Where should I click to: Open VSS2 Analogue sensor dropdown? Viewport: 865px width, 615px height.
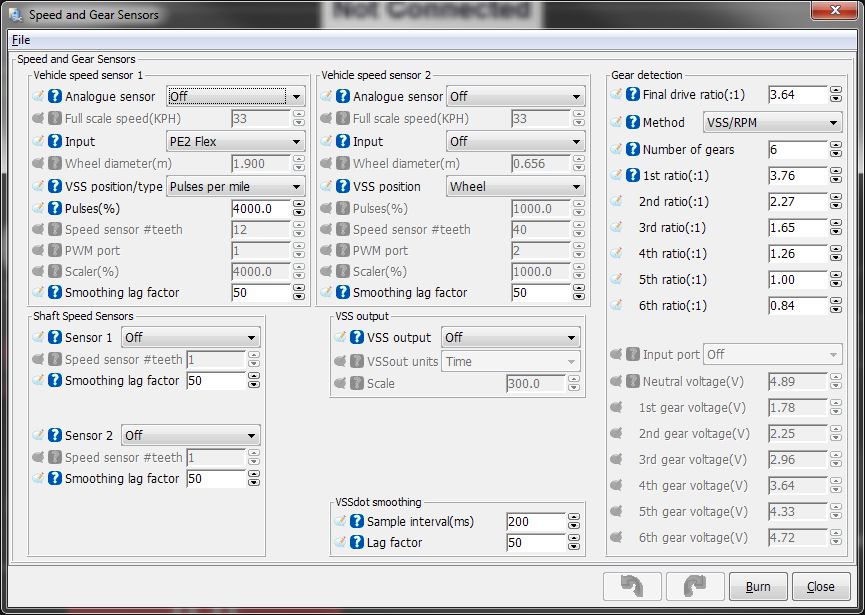[x=516, y=97]
